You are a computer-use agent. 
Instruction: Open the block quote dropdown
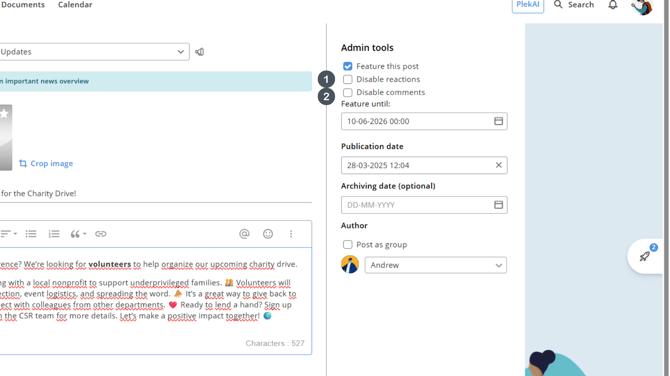point(78,234)
